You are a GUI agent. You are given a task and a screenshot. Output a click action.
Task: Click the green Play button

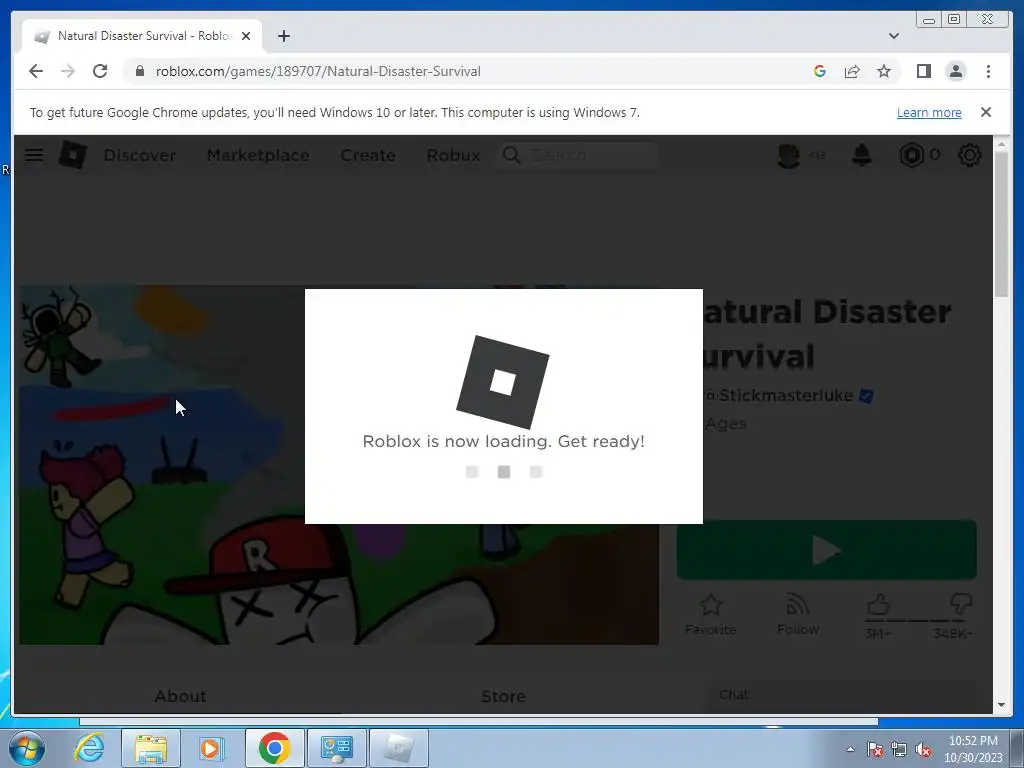click(827, 550)
